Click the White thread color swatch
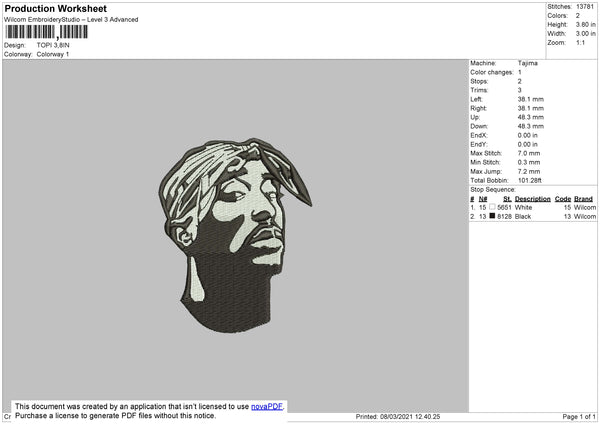 (492, 207)
